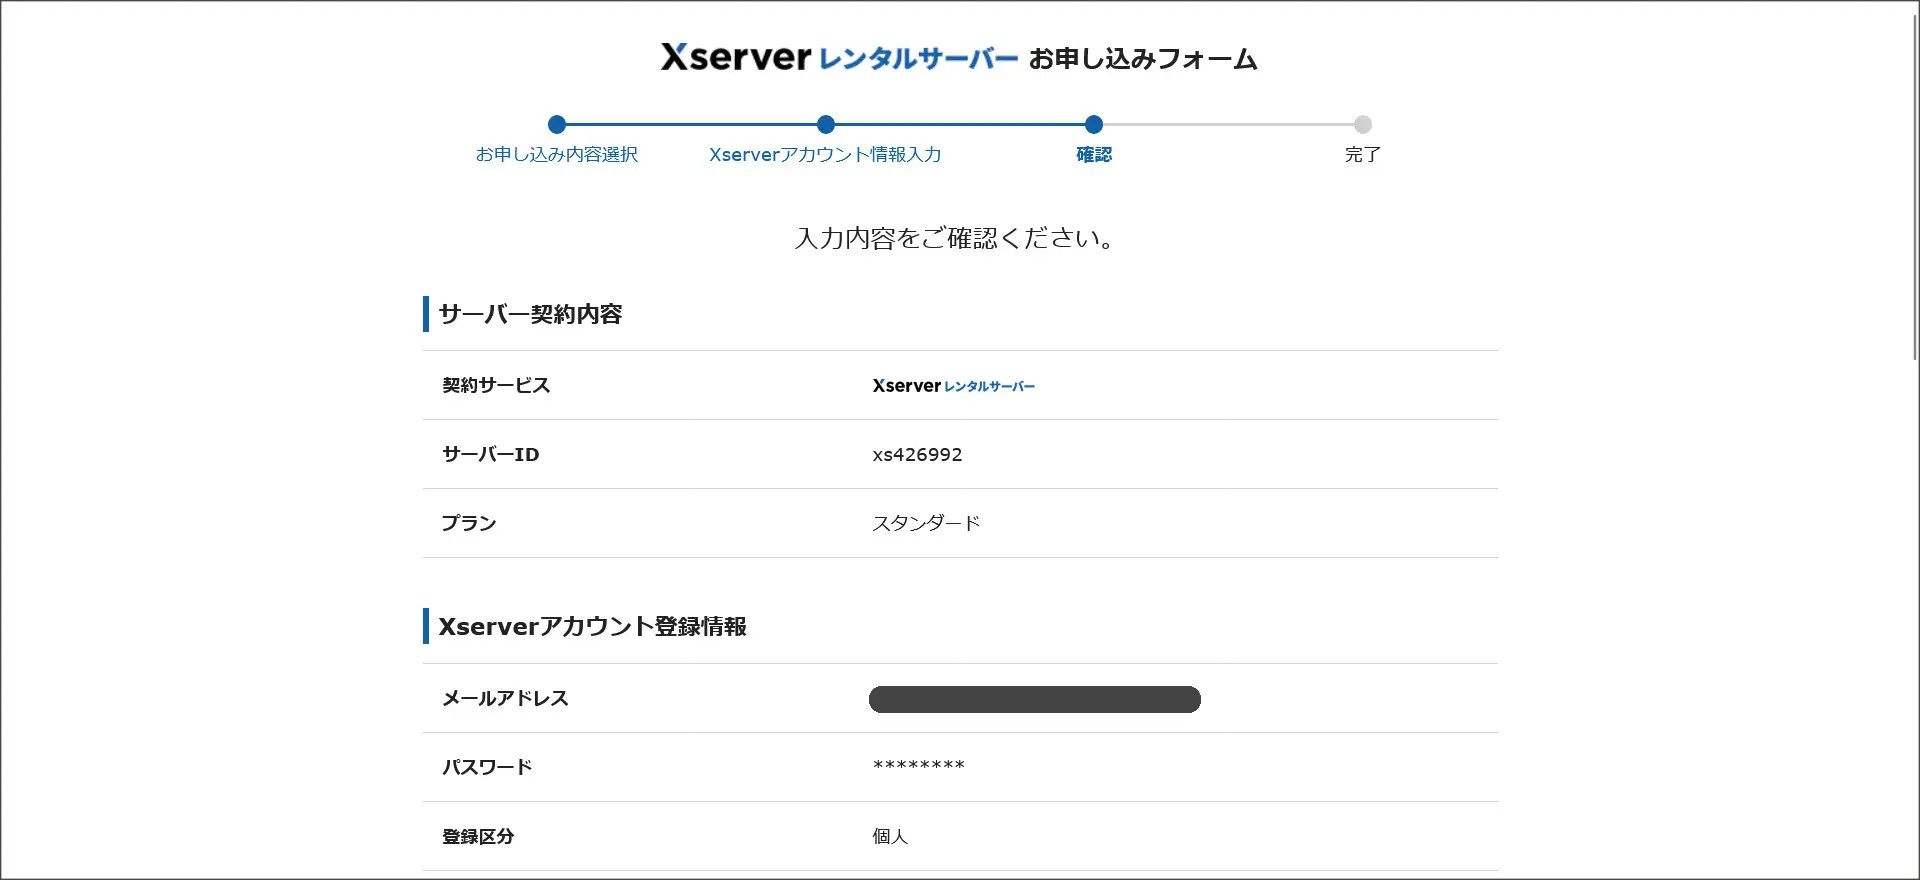
Task: Click the 確認 step label
Action: tap(1094, 154)
